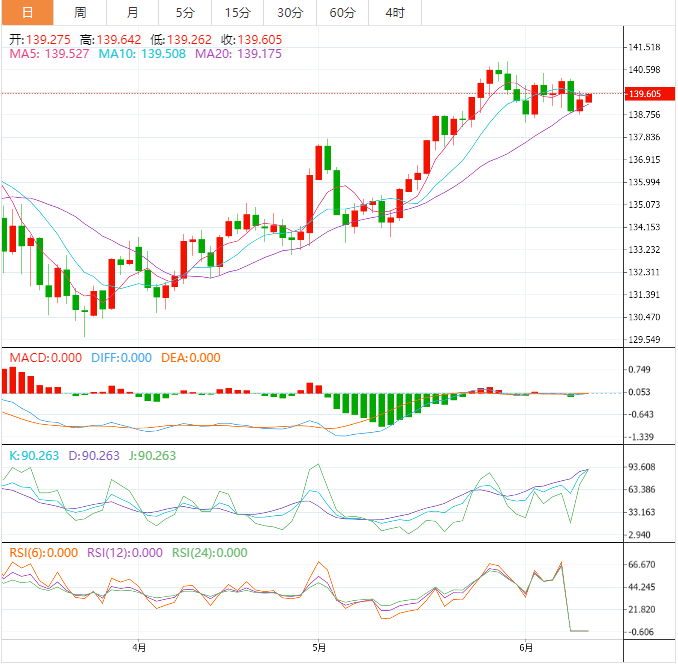Viewport: 678px width, 669px height.
Task: Click the -1.339 MACD axis label
Action: [x=640, y=437]
